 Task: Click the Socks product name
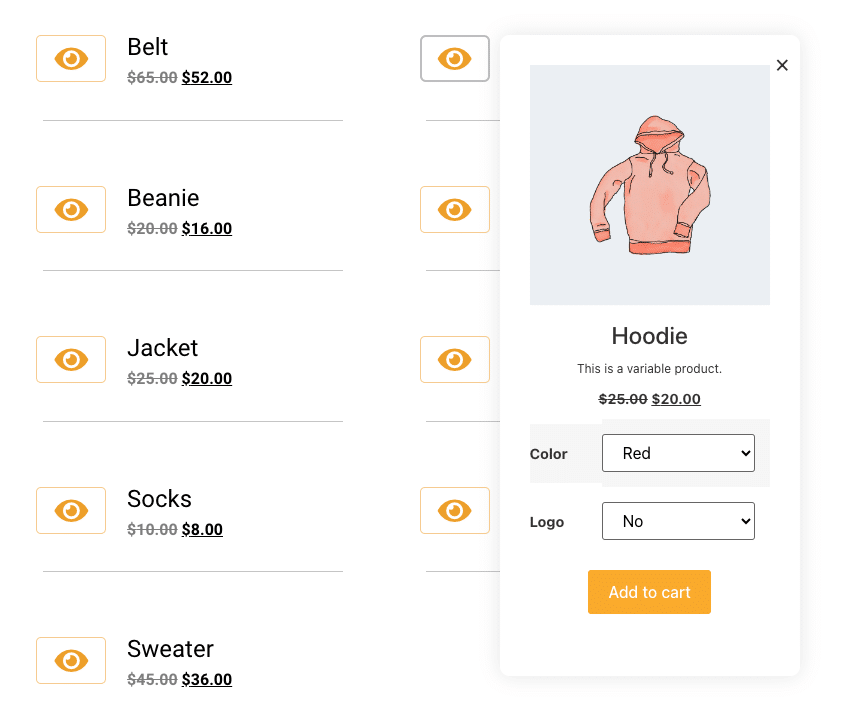160,498
